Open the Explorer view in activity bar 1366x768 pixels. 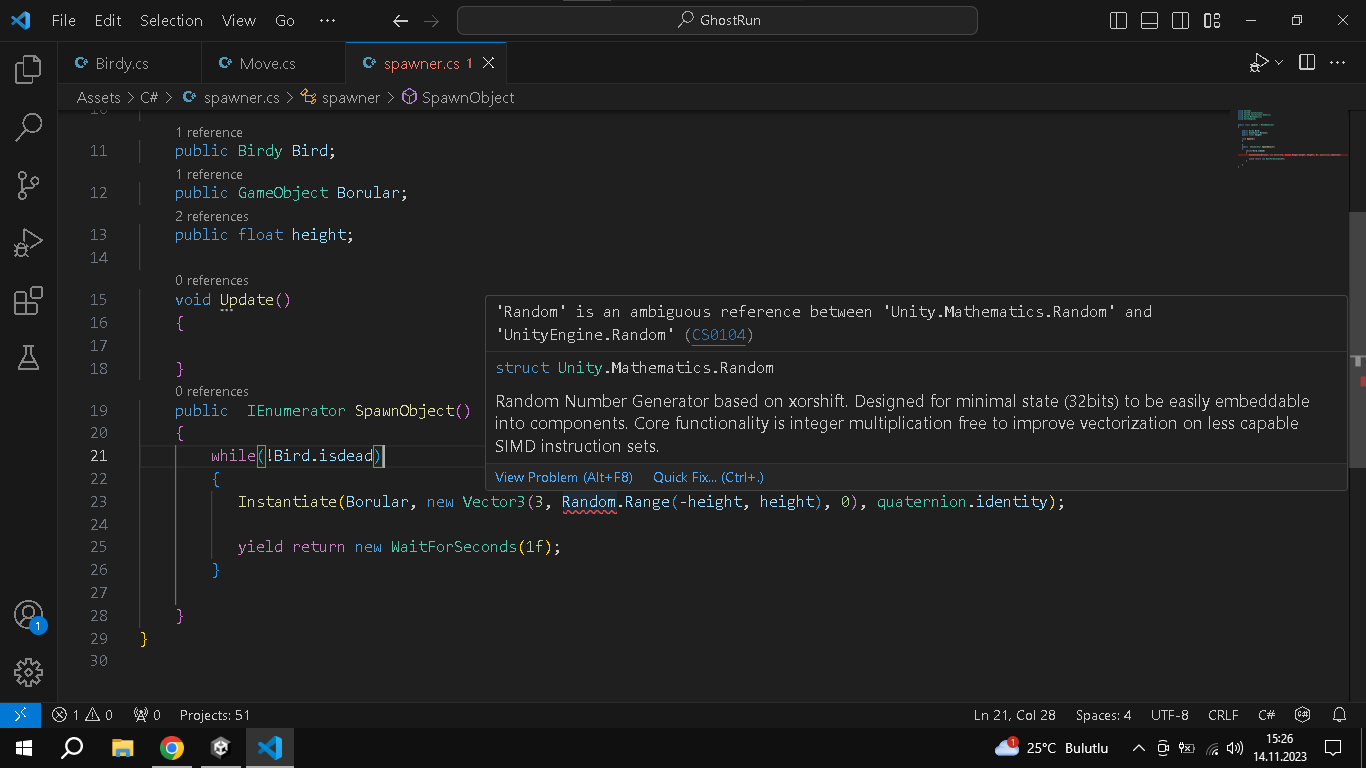(x=28, y=69)
